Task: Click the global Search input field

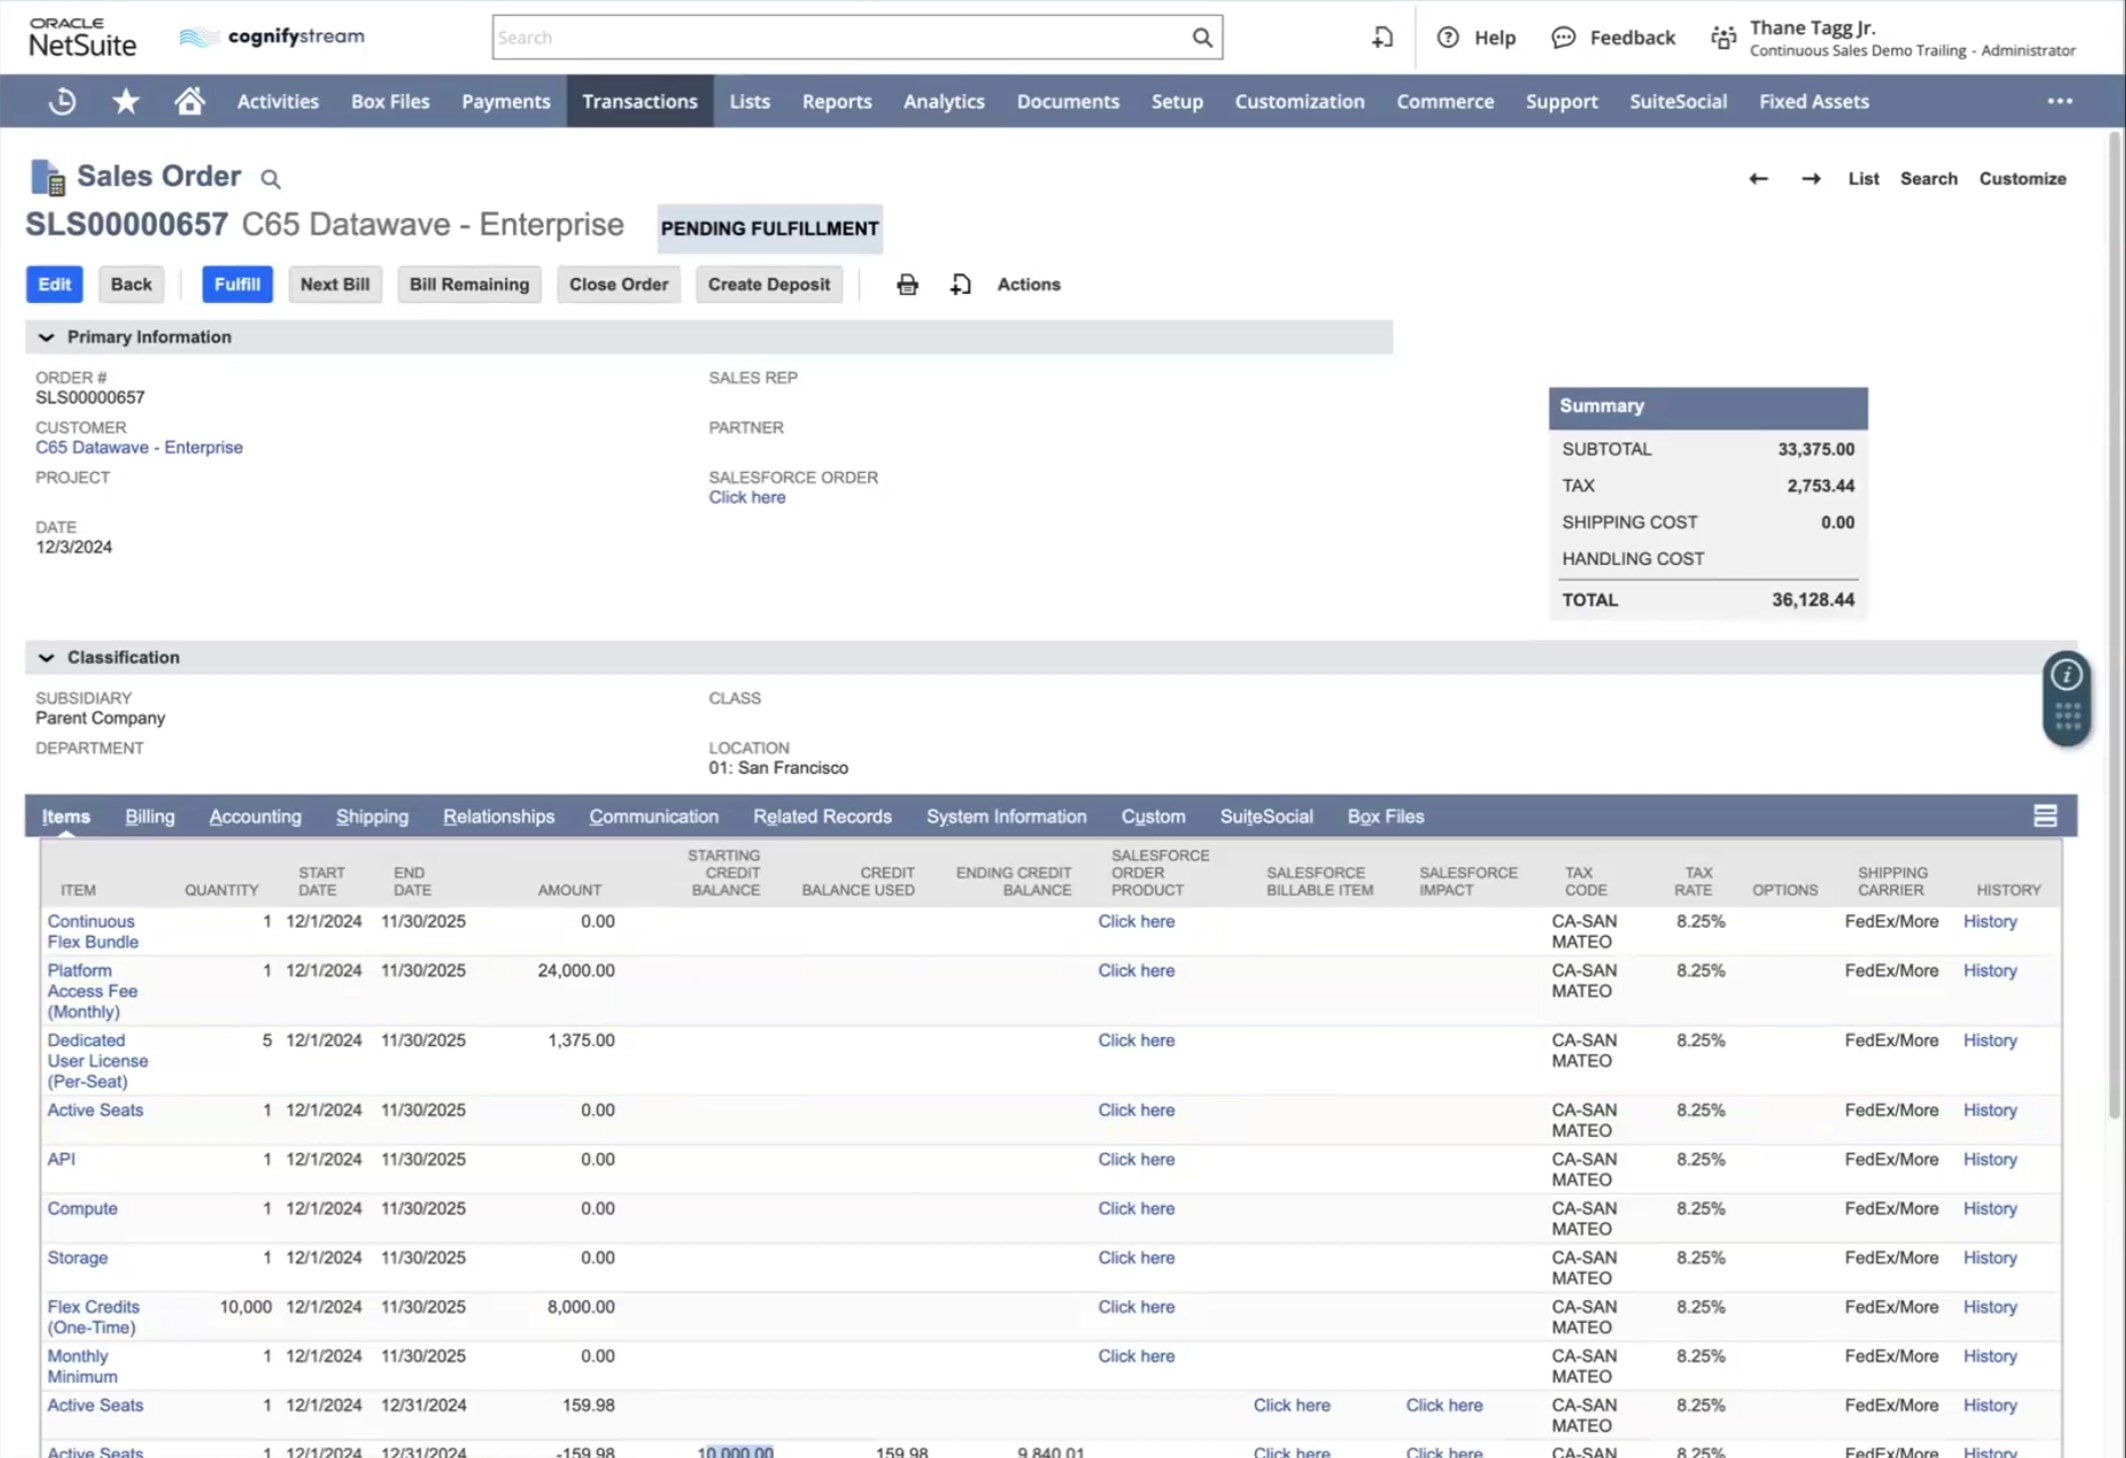Action: coord(840,38)
